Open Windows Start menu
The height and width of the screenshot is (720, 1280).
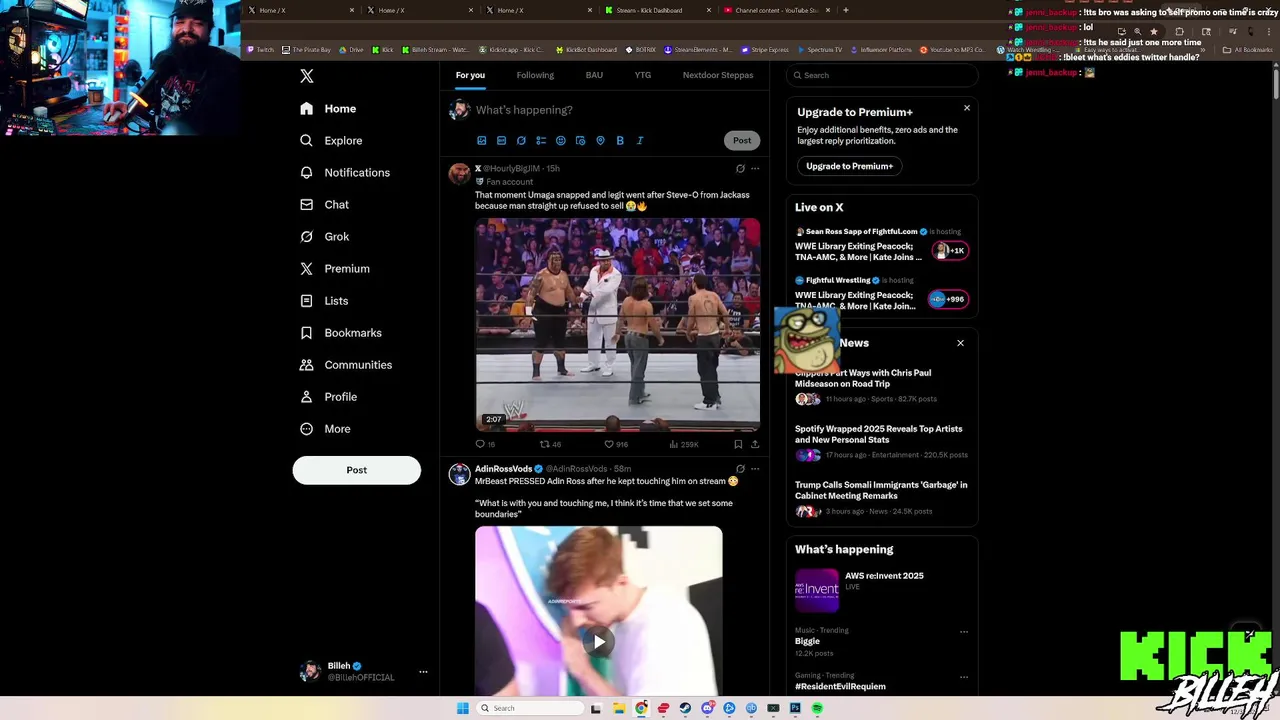462,708
